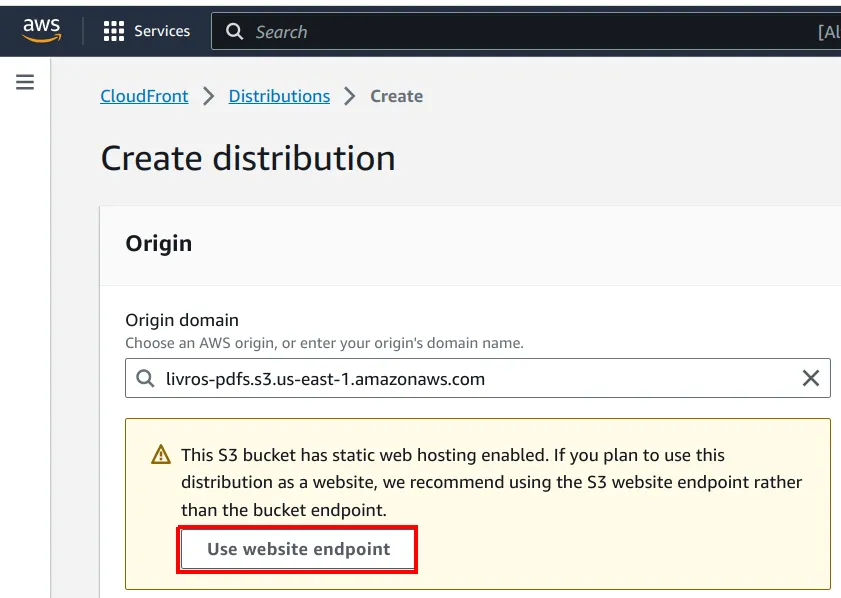Click the Origin domain label

coord(182,320)
